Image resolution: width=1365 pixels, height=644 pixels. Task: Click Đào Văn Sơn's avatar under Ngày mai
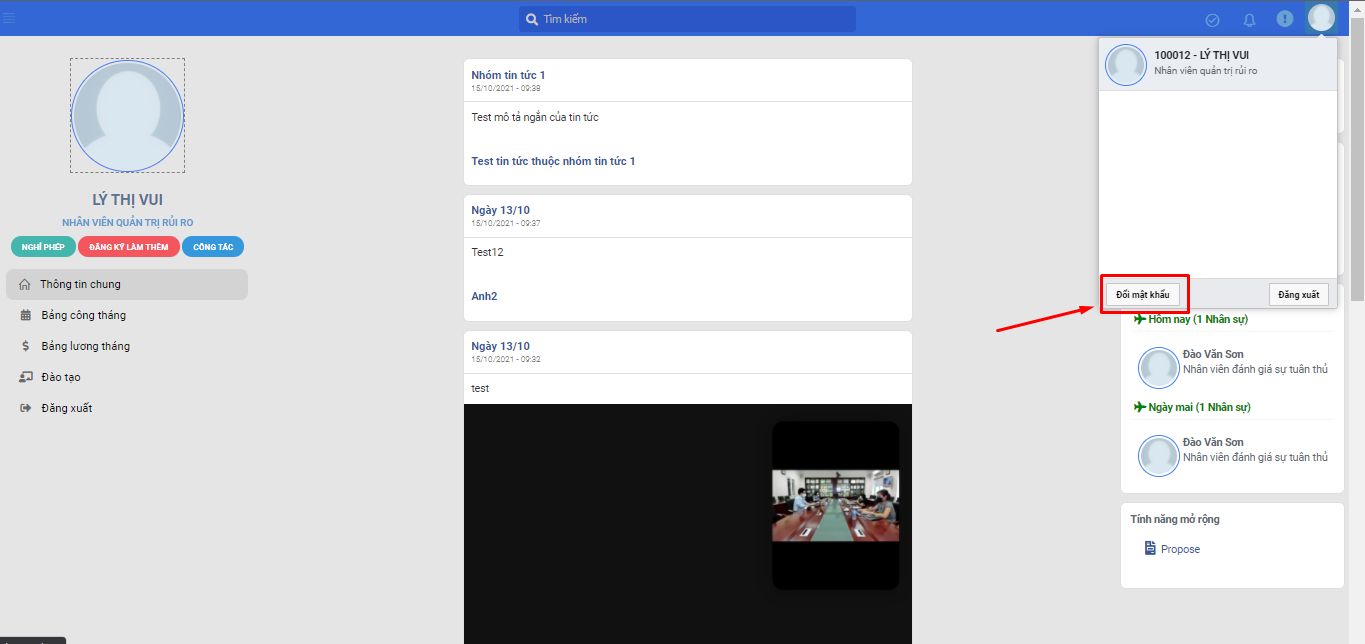(x=1159, y=456)
